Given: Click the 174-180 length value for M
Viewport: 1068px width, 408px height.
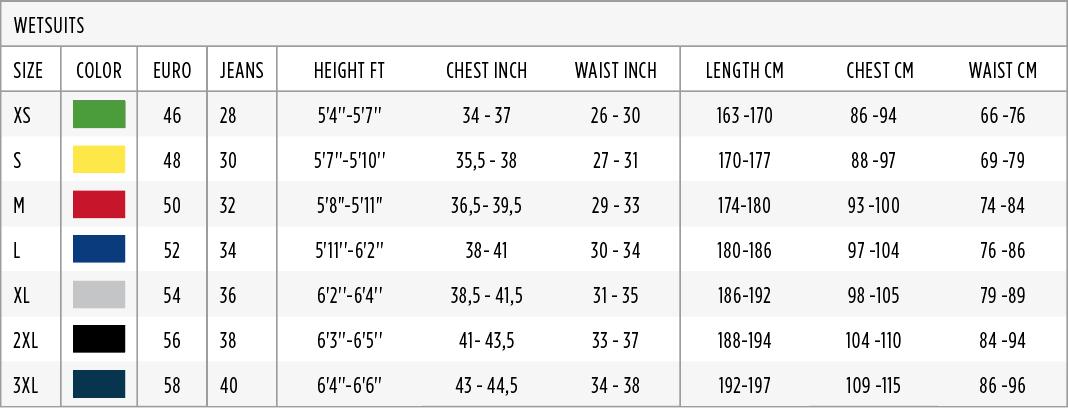Looking at the screenshot, I should 744,206.
